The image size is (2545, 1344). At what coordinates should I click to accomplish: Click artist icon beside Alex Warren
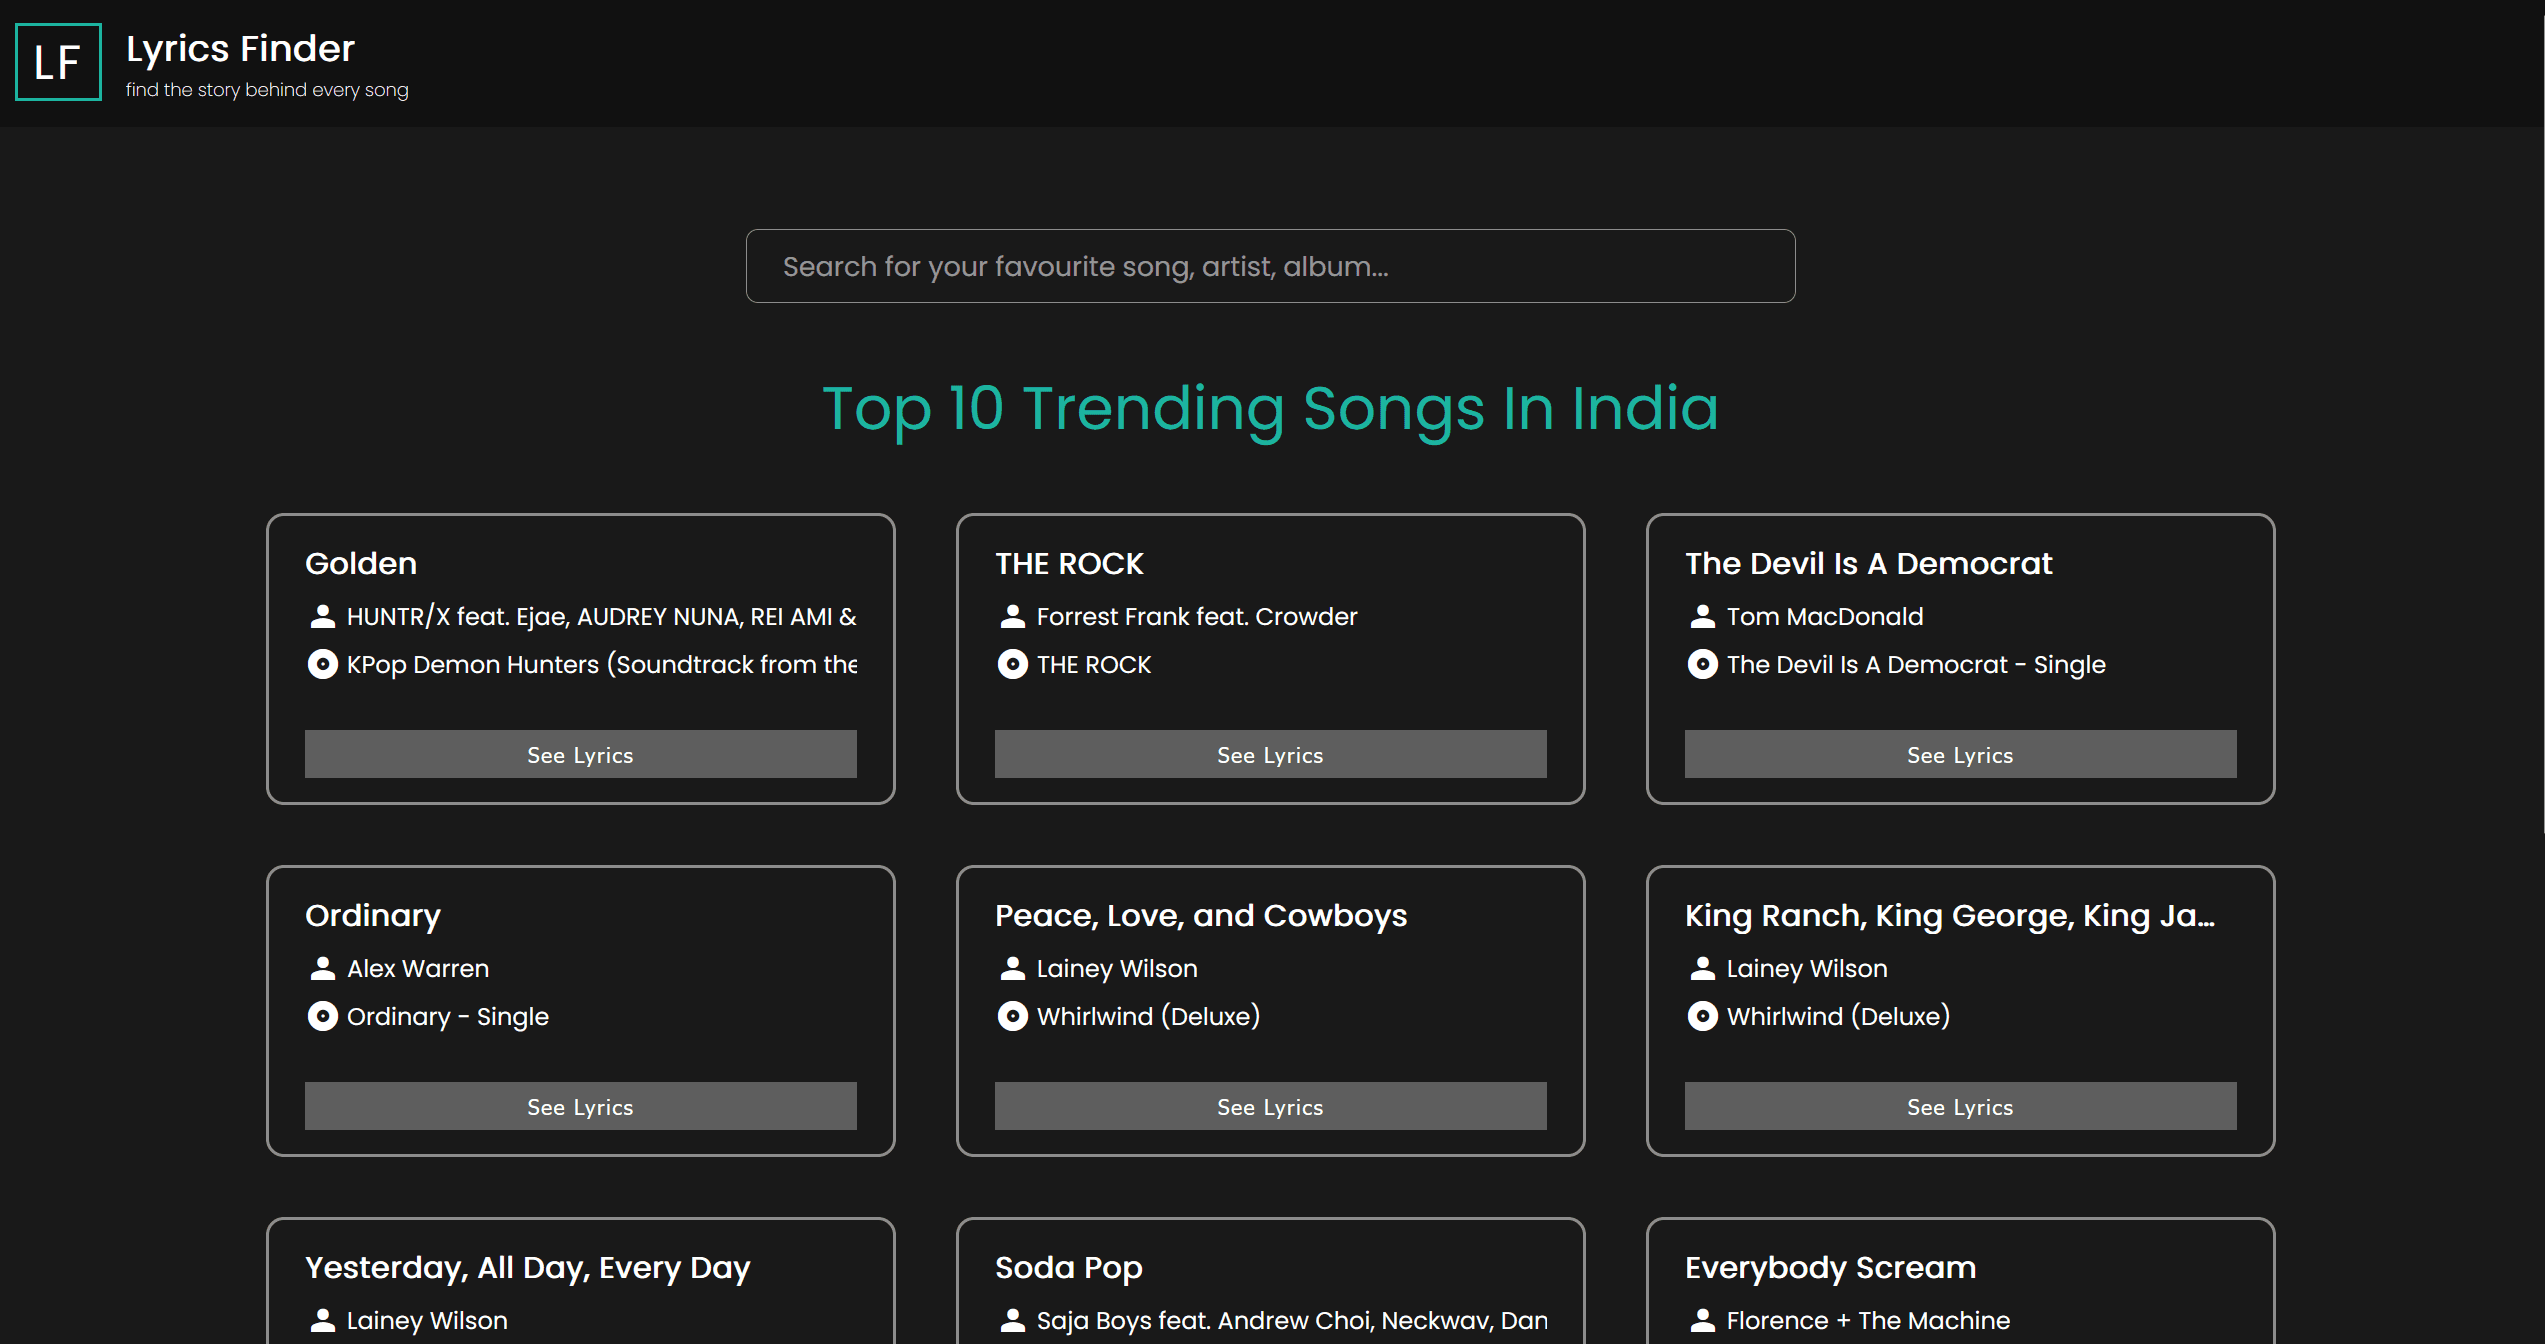322,968
